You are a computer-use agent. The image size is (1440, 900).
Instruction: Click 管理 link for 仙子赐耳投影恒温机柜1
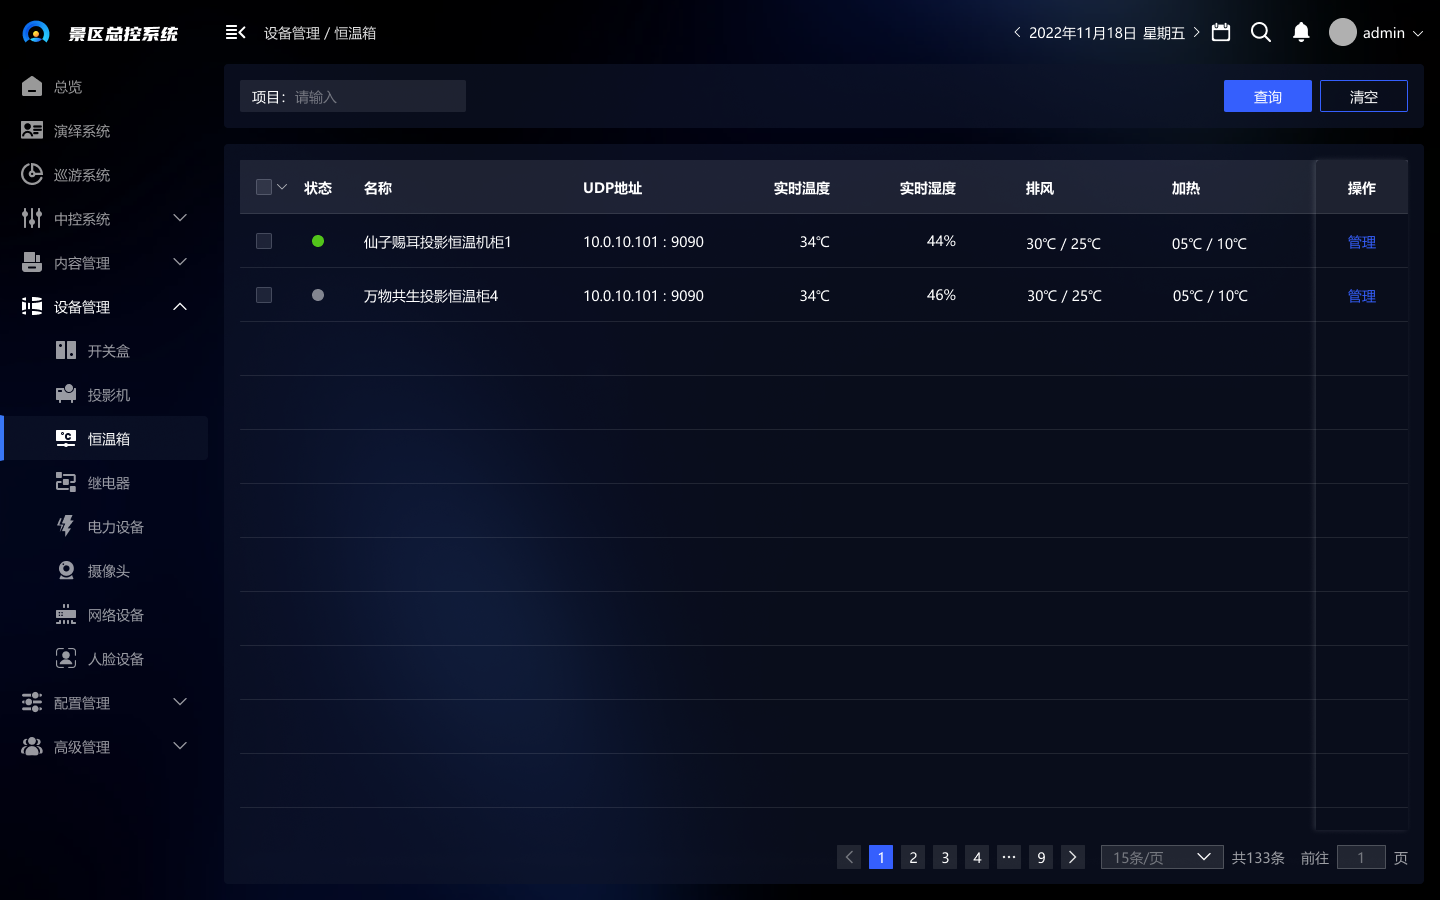point(1361,242)
